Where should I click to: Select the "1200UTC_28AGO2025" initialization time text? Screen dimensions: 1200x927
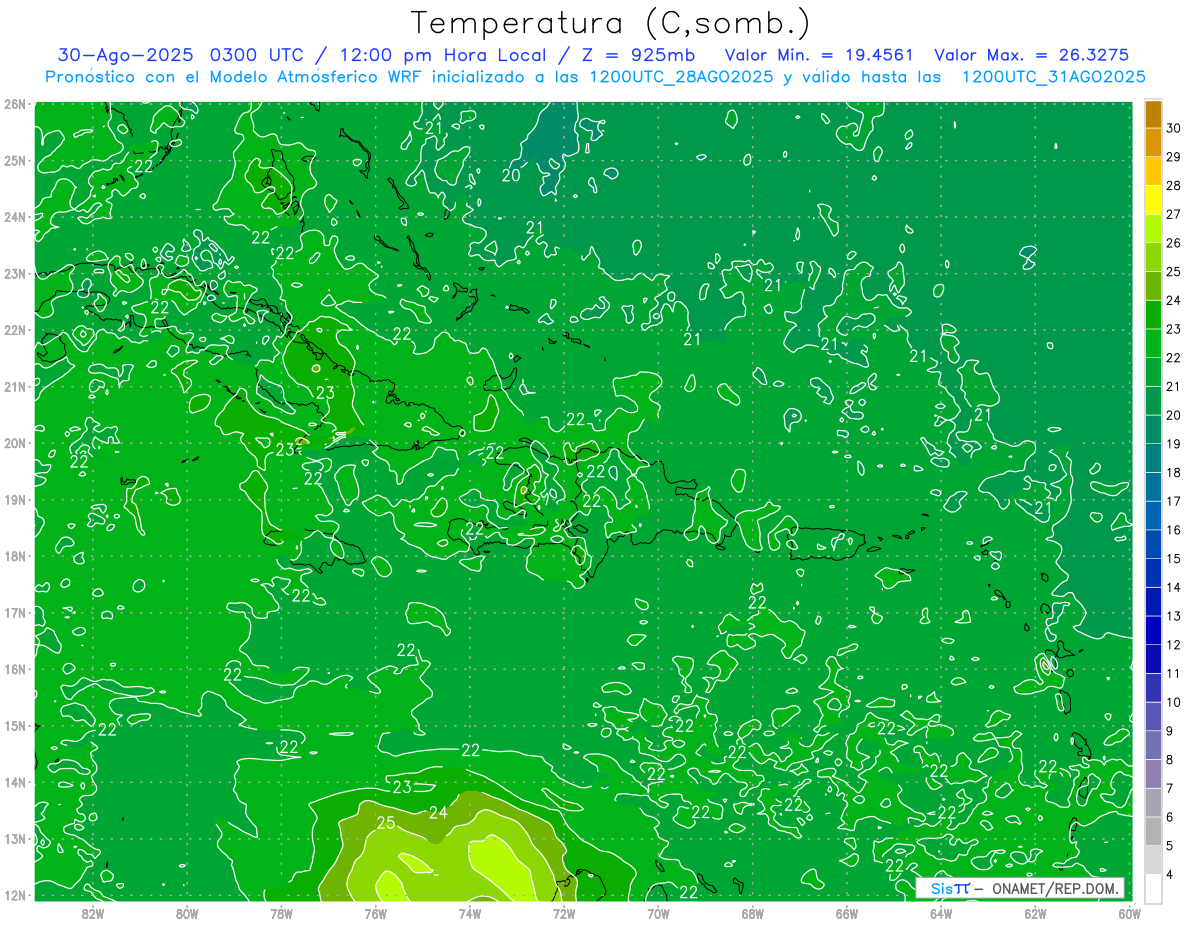(x=681, y=77)
